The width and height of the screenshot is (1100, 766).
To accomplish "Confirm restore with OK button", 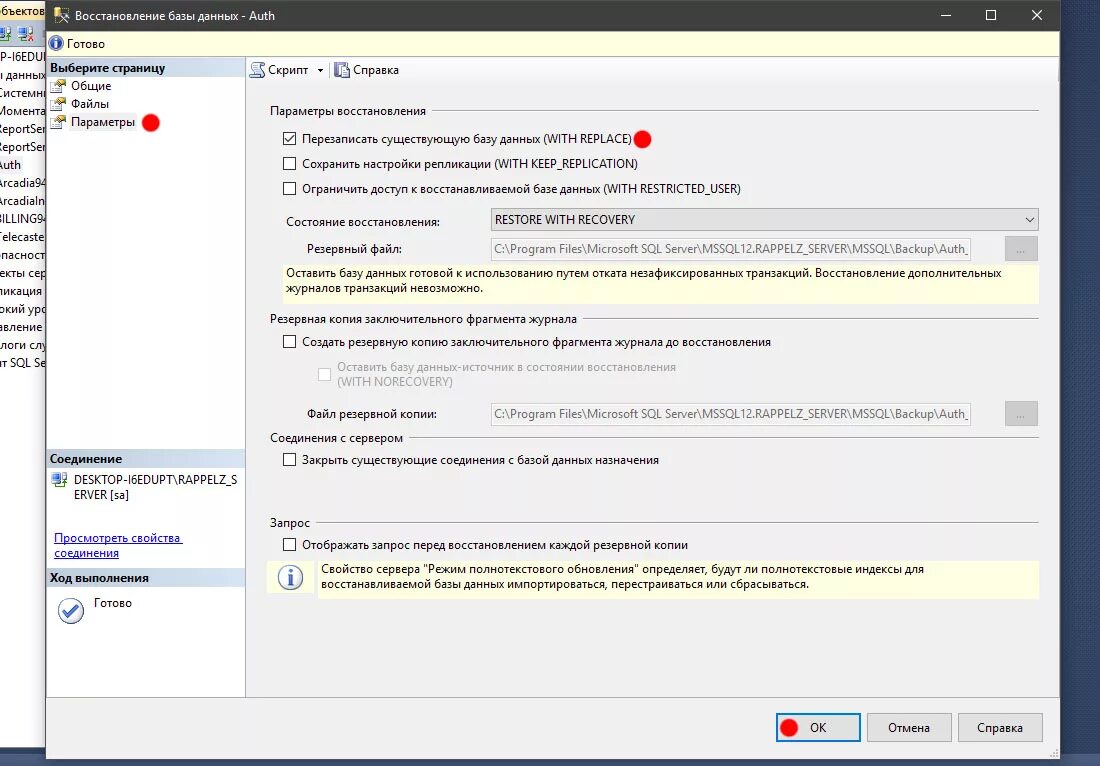I will 818,727.
